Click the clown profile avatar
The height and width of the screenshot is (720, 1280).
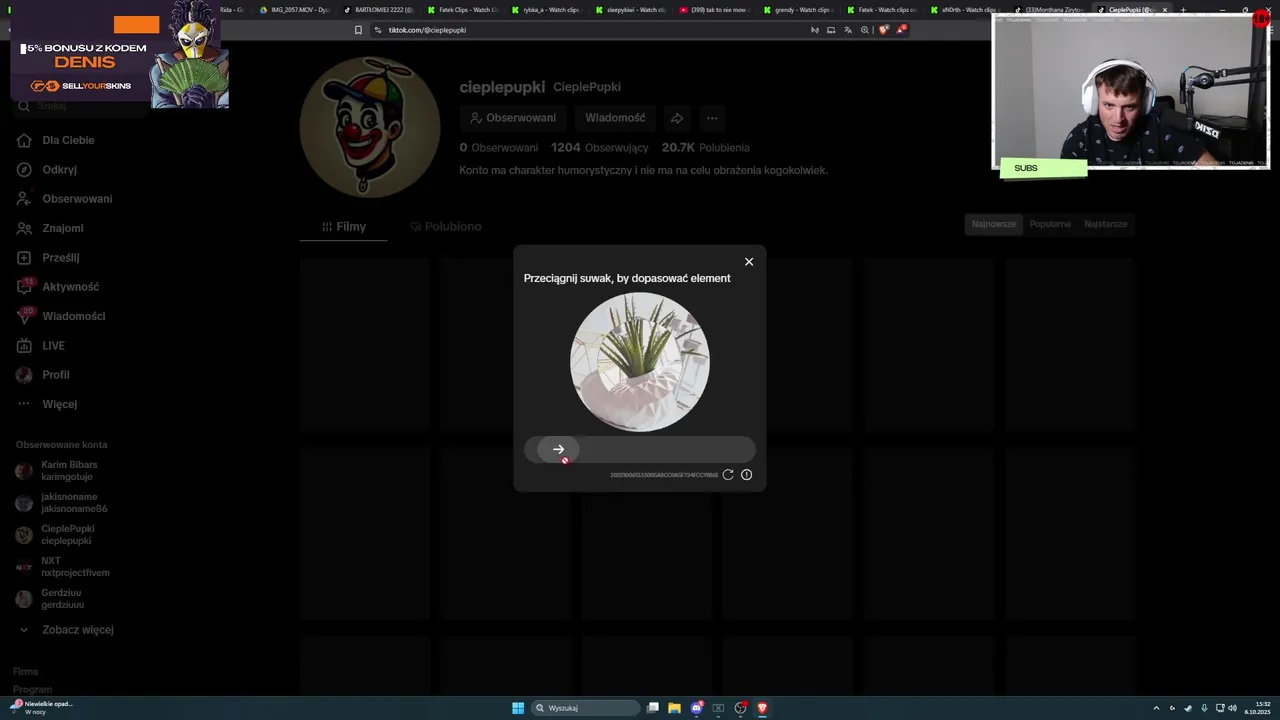[370, 127]
